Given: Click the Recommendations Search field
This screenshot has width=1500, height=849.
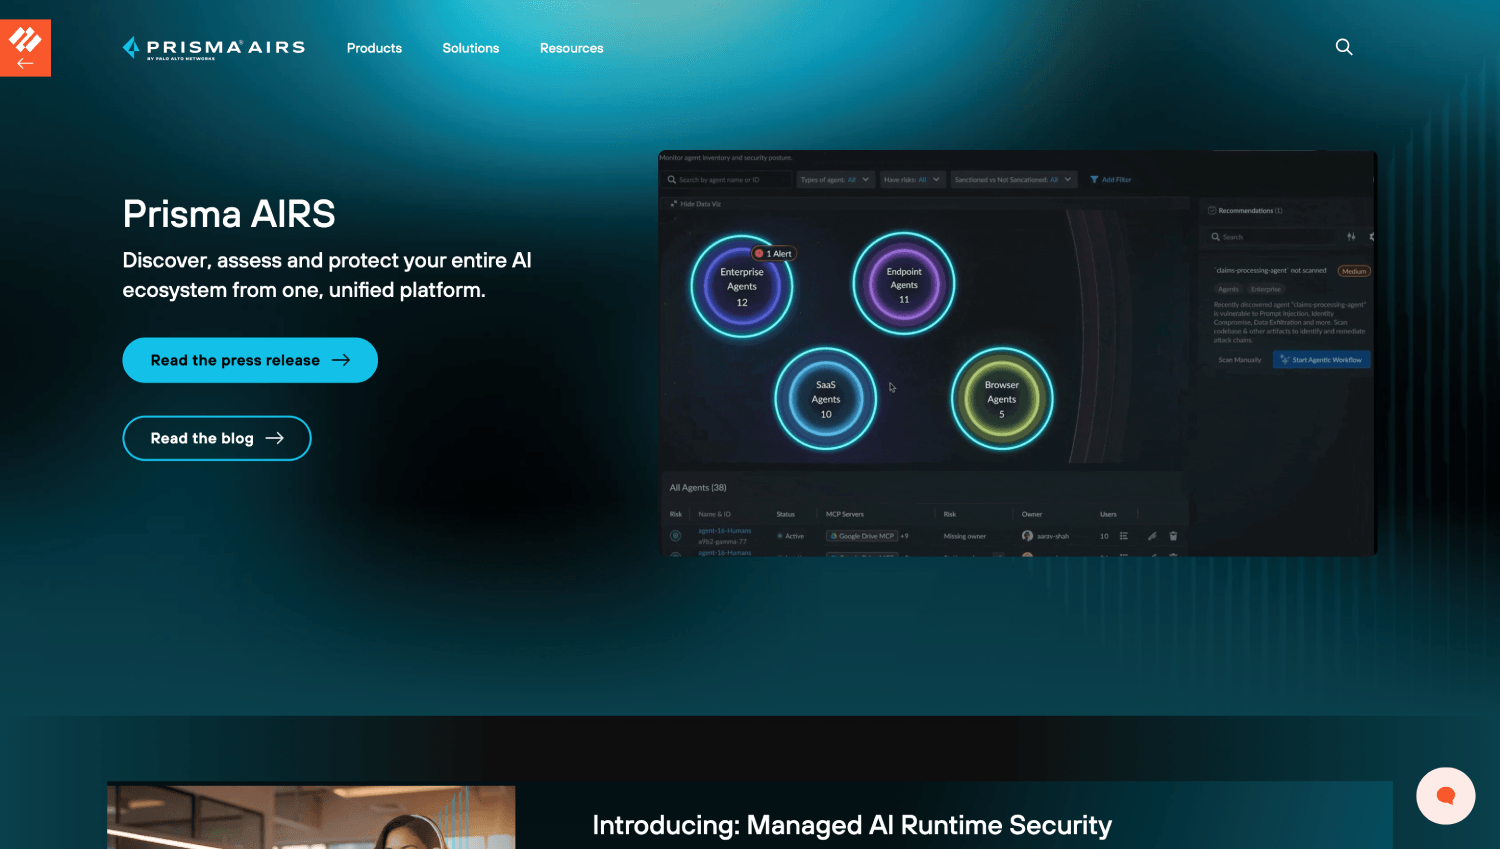Looking at the screenshot, I should pos(1273,237).
